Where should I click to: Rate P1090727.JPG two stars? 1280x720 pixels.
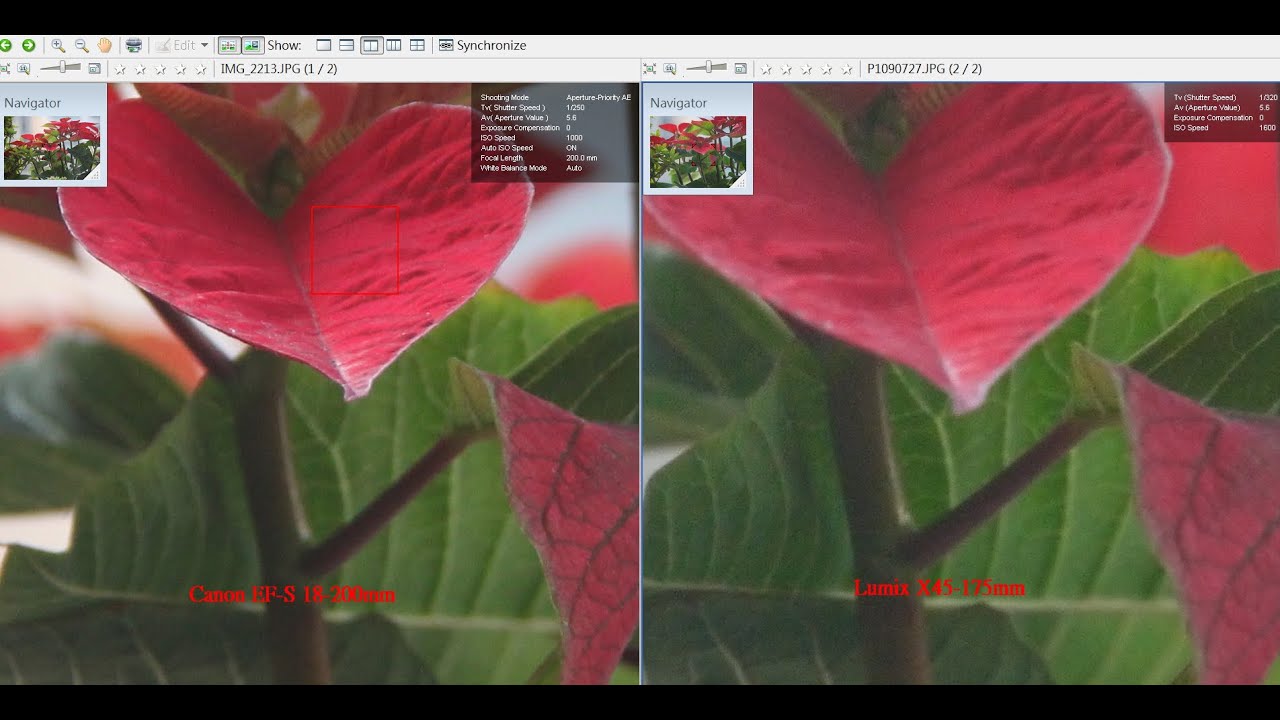click(786, 69)
